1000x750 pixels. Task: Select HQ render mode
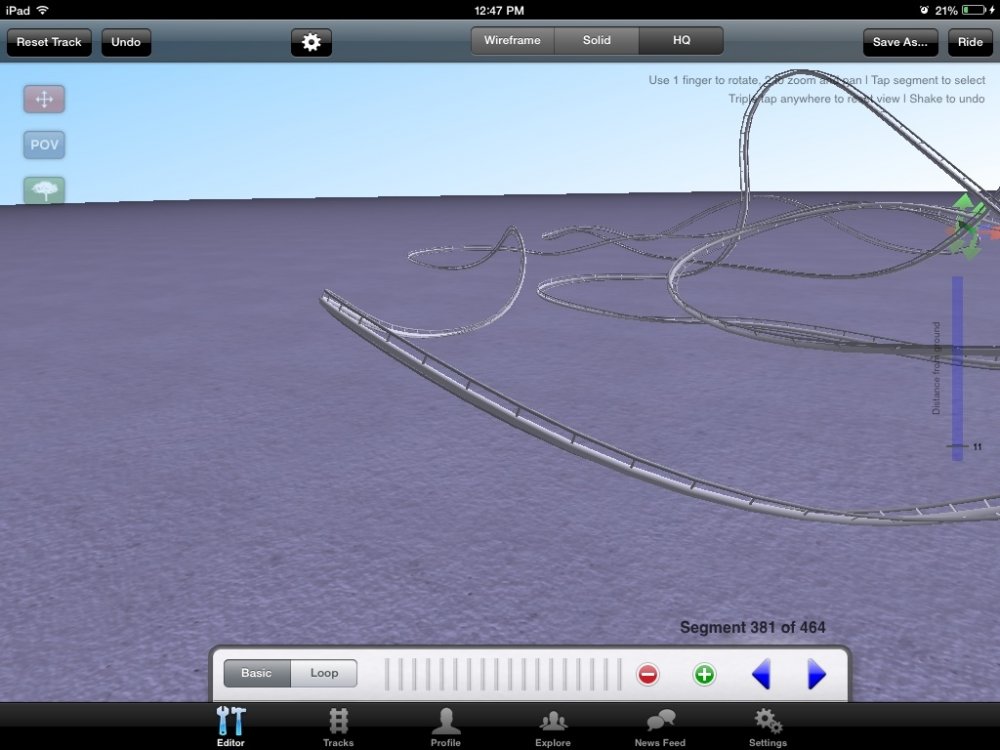coord(681,41)
